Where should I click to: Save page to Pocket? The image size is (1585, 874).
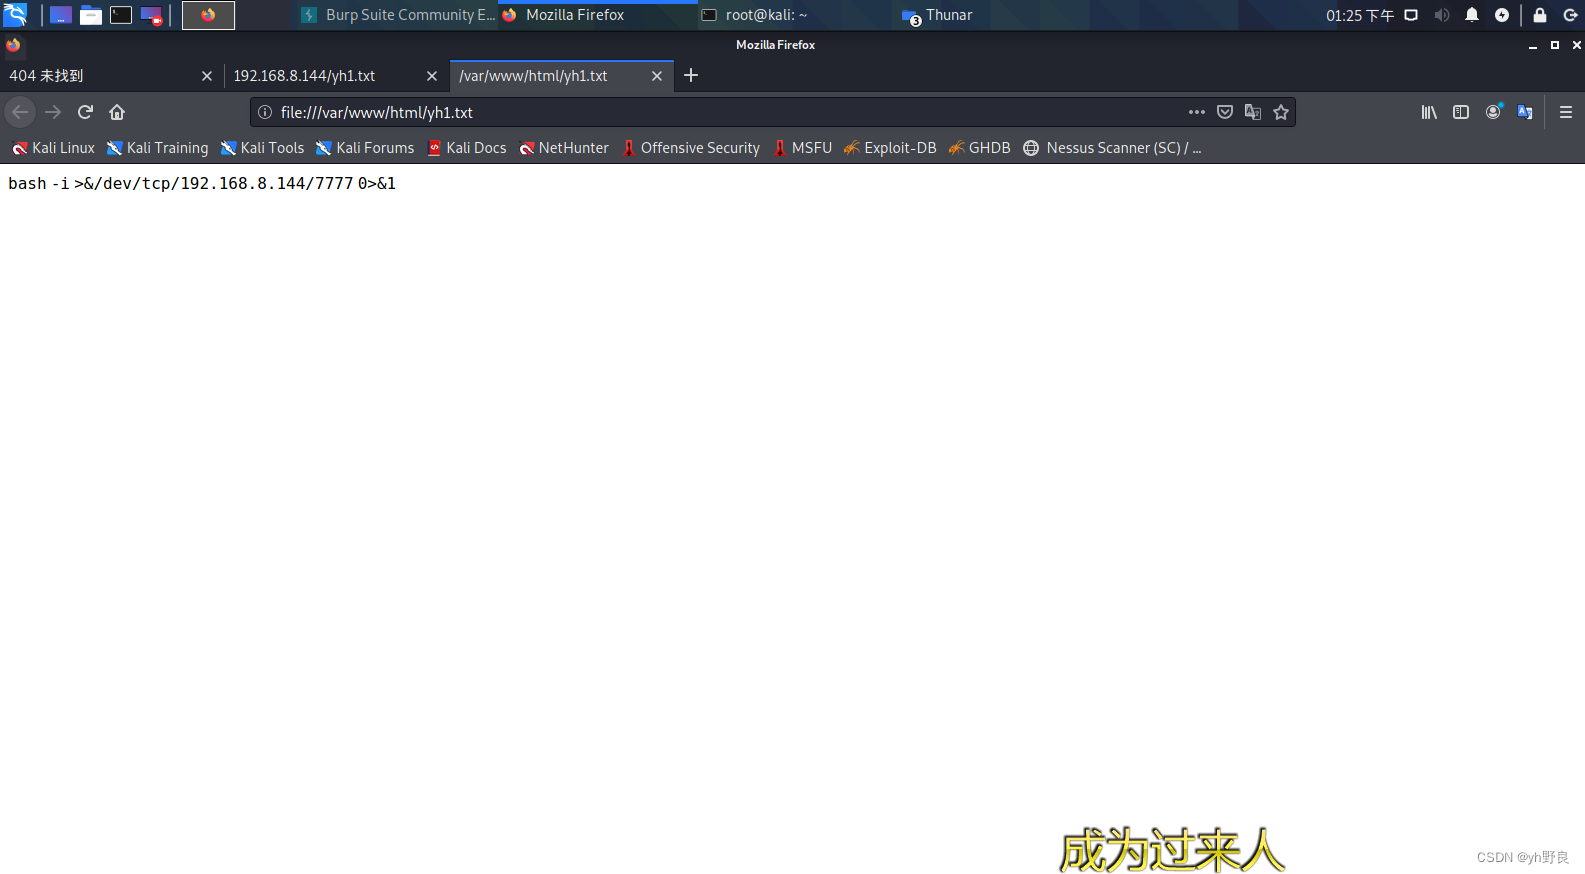pos(1225,112)
